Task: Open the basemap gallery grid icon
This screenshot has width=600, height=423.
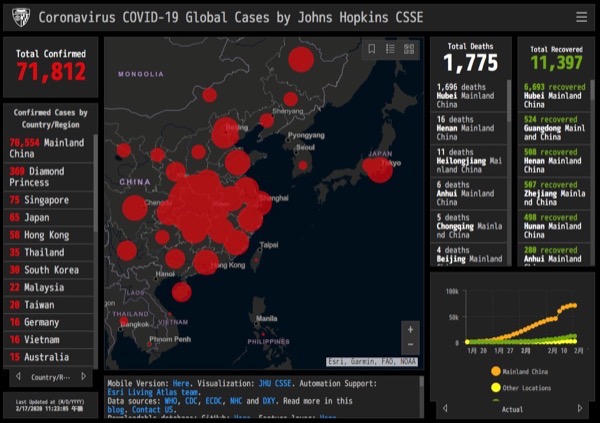Action: tap(409, 49)
